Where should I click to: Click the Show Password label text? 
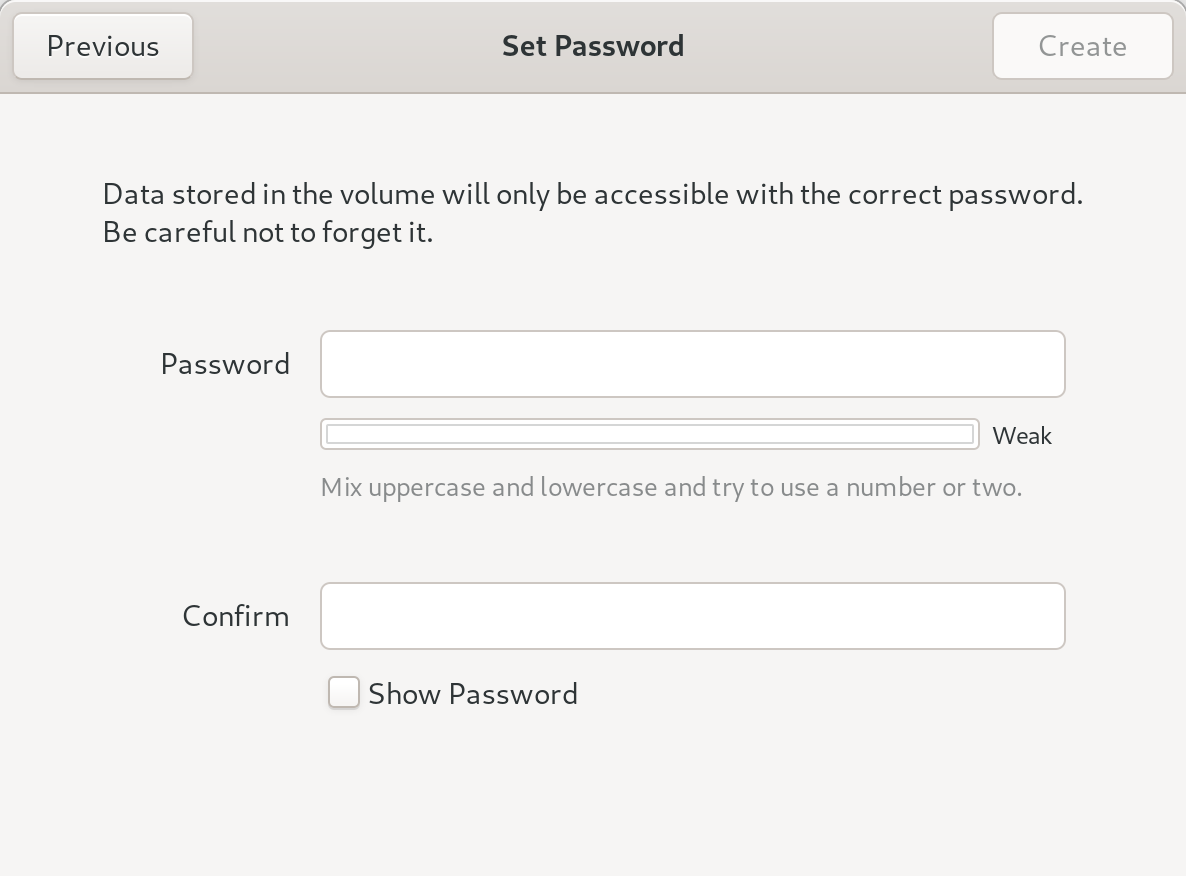point(473,693)
